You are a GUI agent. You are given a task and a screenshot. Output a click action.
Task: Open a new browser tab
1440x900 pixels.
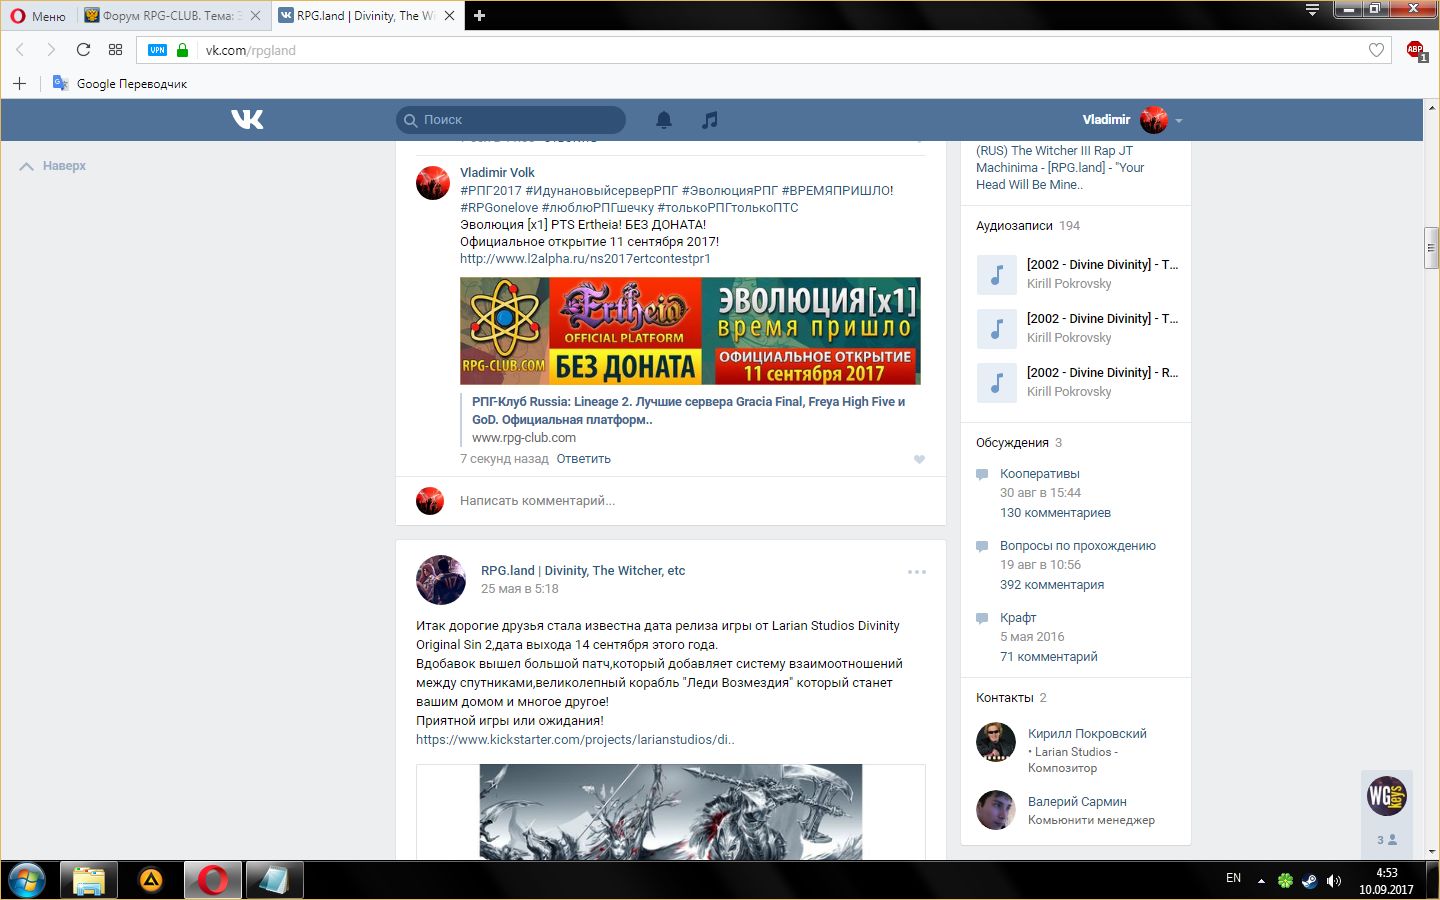point(479,15)
